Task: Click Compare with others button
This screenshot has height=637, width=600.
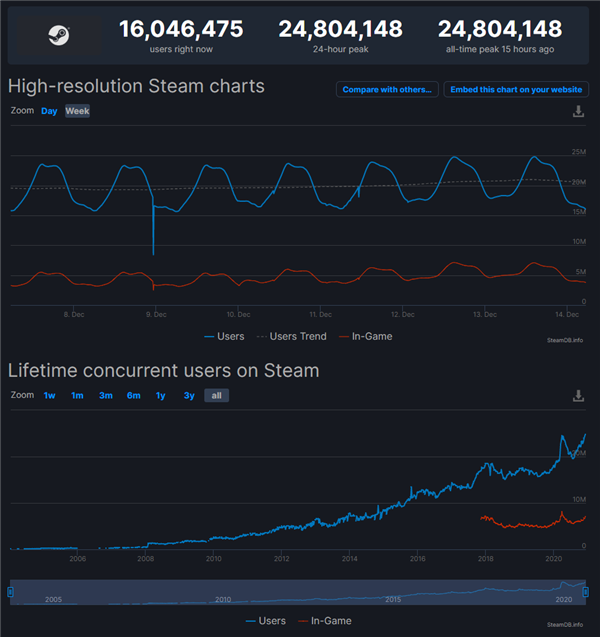Action: point(387,90)
